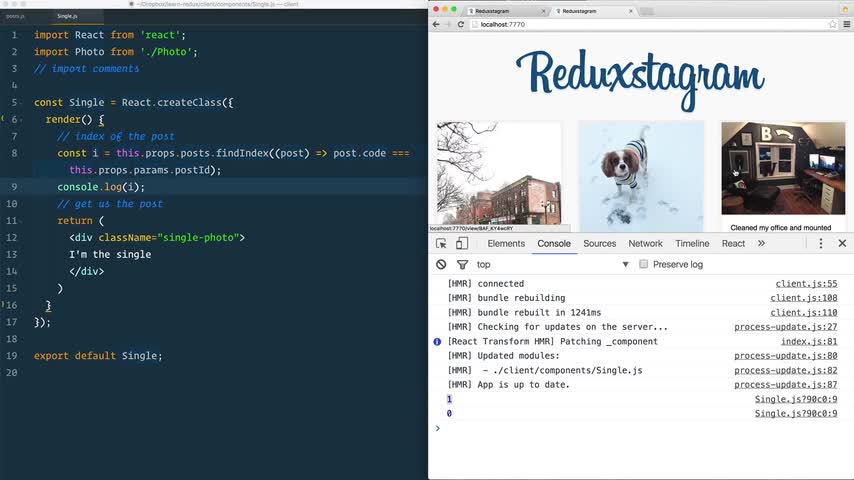Switch to the React DevTools tab

click(x=733, y=244)
